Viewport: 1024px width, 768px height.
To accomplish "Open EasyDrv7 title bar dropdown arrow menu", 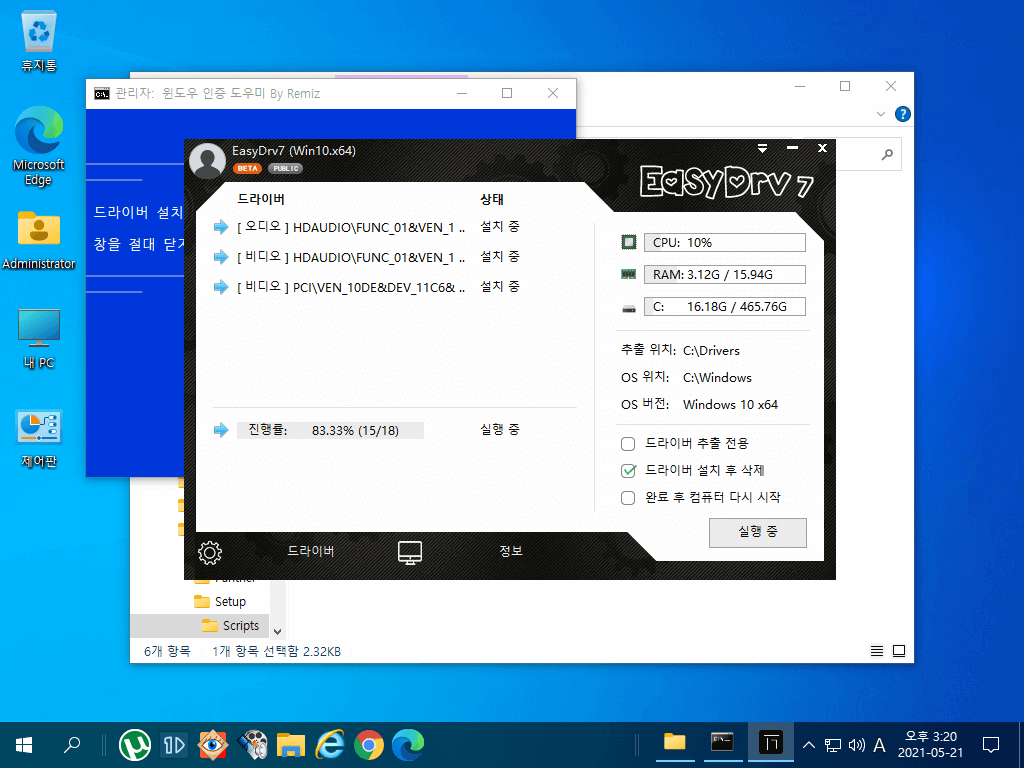I will [x=762, y=149].
